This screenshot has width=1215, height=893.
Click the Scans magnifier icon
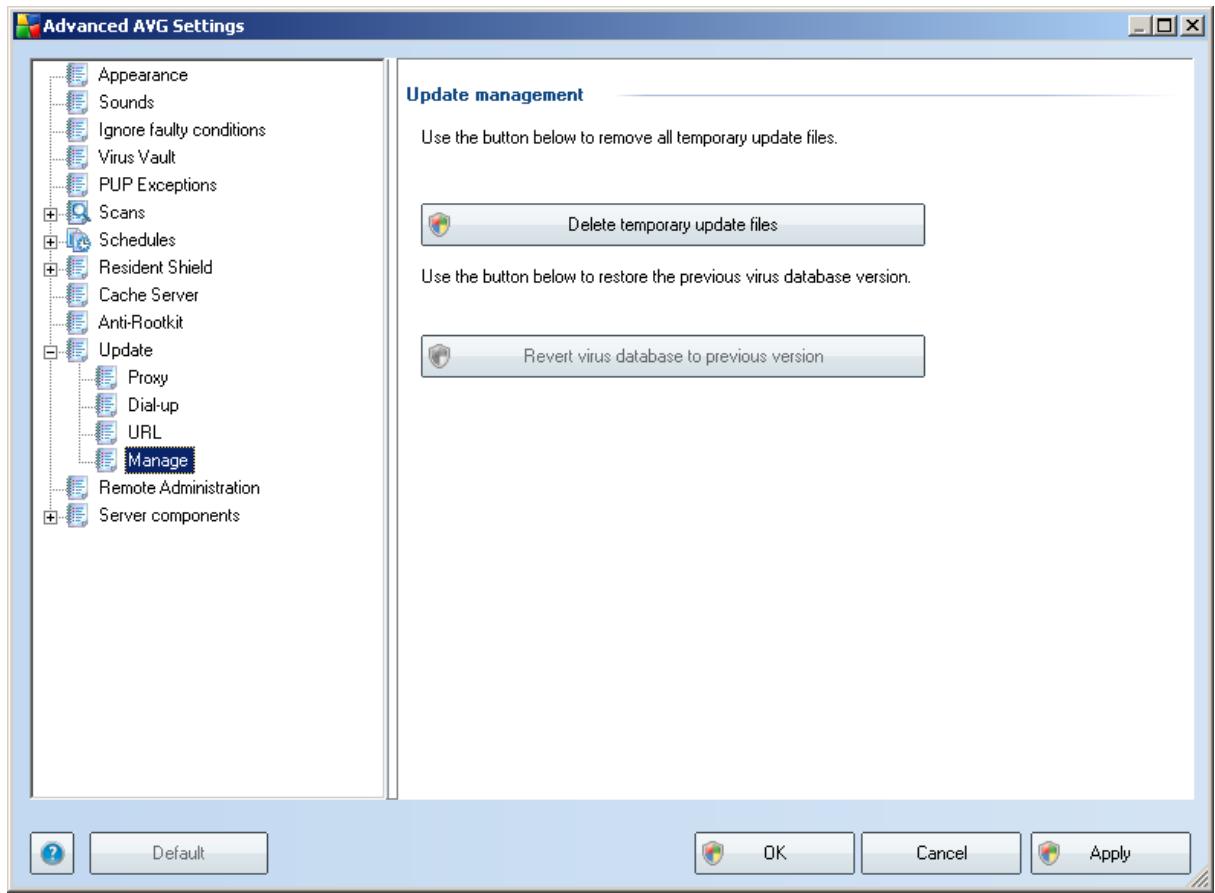[x=77, y=213]
